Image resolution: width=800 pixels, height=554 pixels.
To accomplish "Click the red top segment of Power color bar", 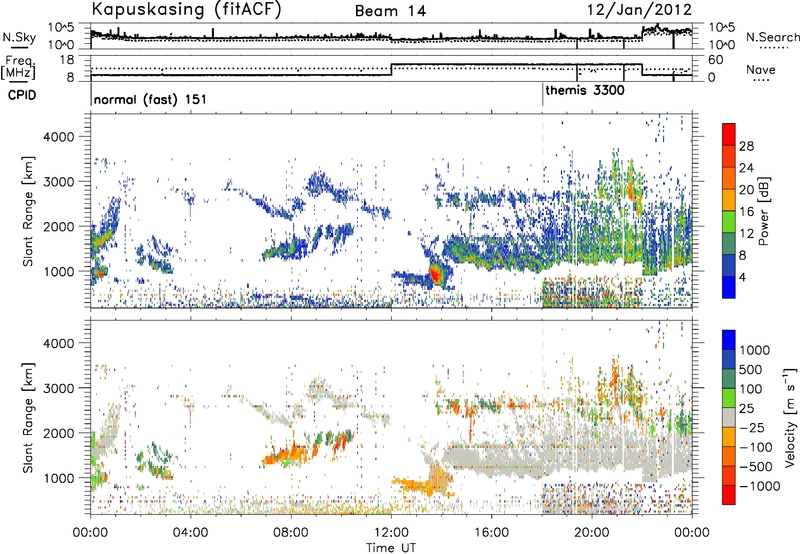I will point(729,134).
